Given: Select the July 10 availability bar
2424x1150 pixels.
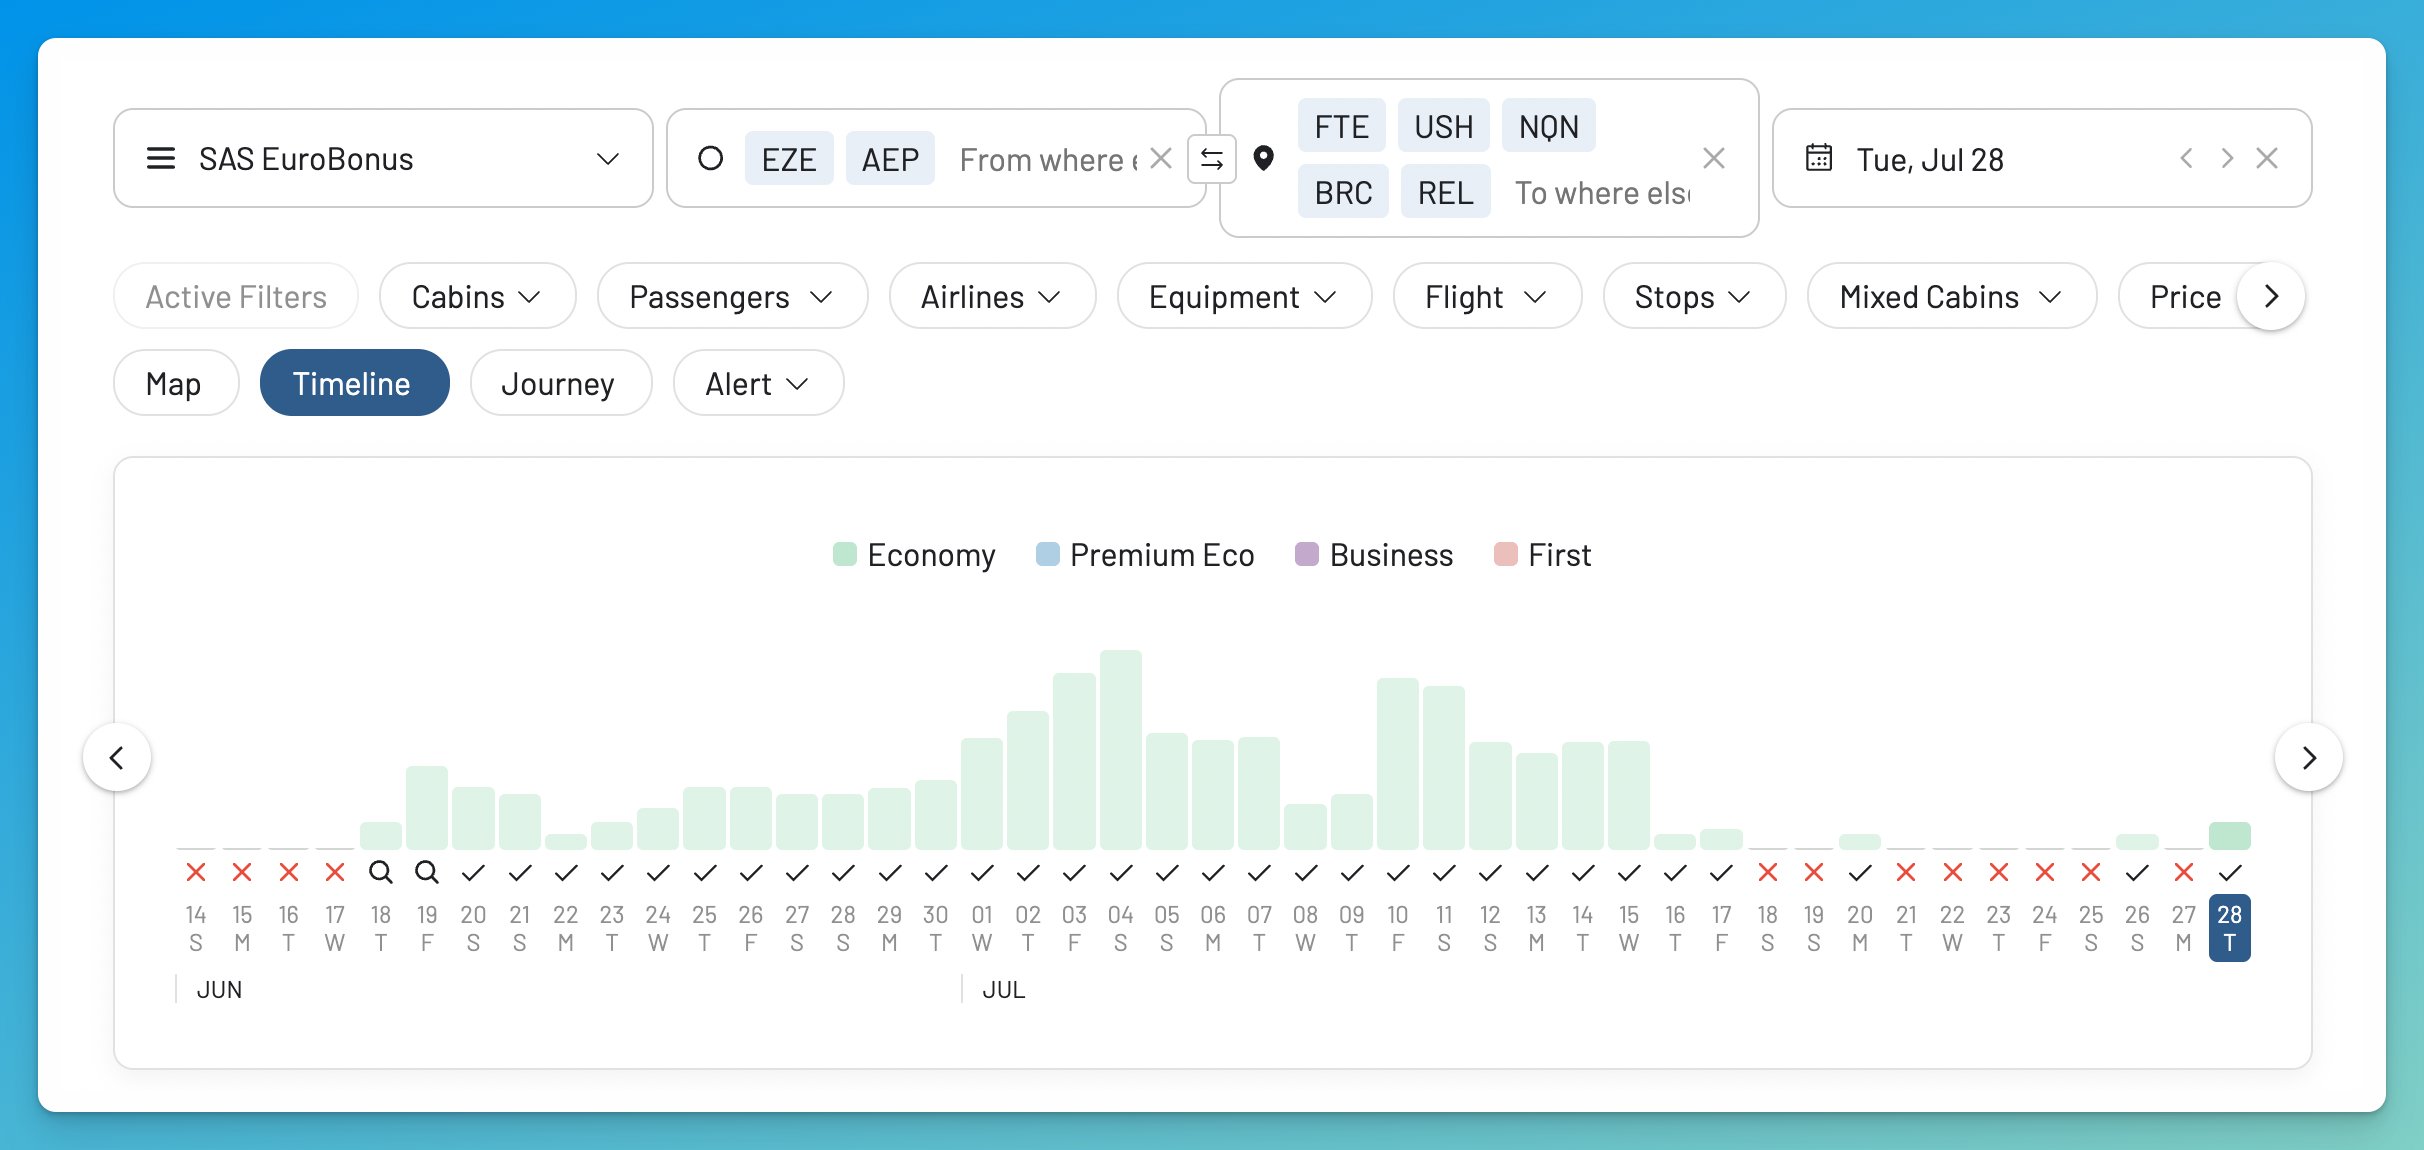Looking at the screenshot, I should pos(1397,764).
